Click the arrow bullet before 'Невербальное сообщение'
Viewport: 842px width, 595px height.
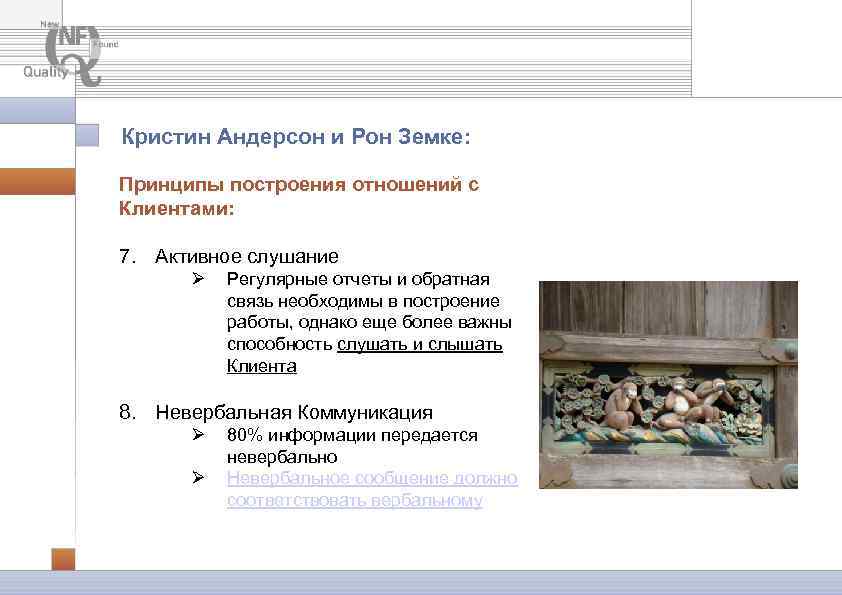point(199,477)
